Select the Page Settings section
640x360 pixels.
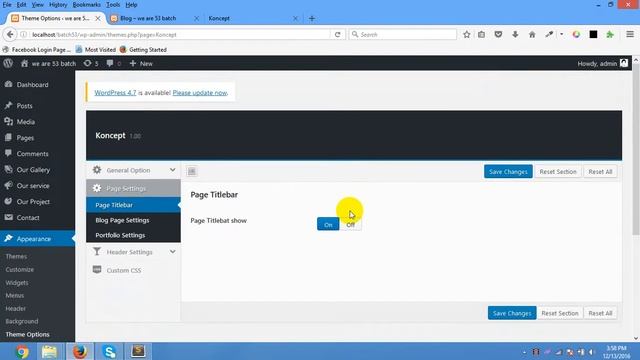coord(133,188)
